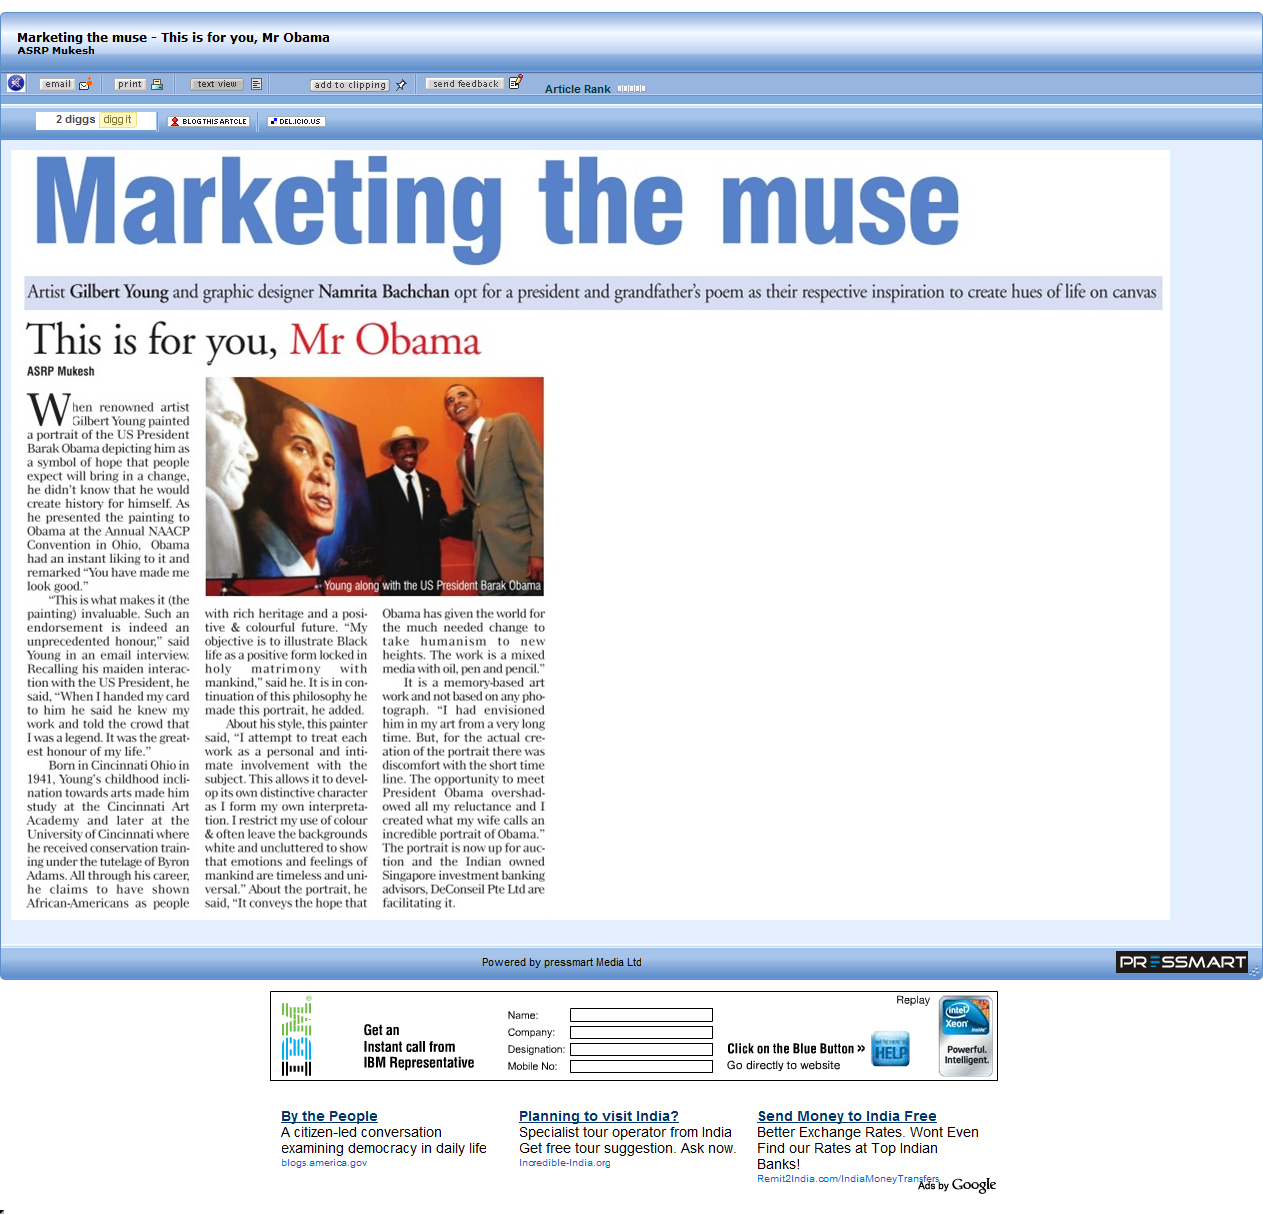Click the DEL.ICIO.US bookmark button
This screenshot has height=1215, width=1263.
pyautogui.click(x=296, y=121)
